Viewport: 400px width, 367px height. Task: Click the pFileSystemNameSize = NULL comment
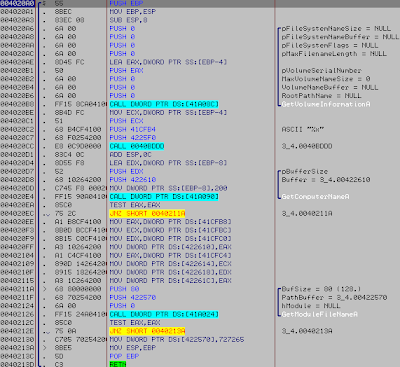click(x=336, y=28)
